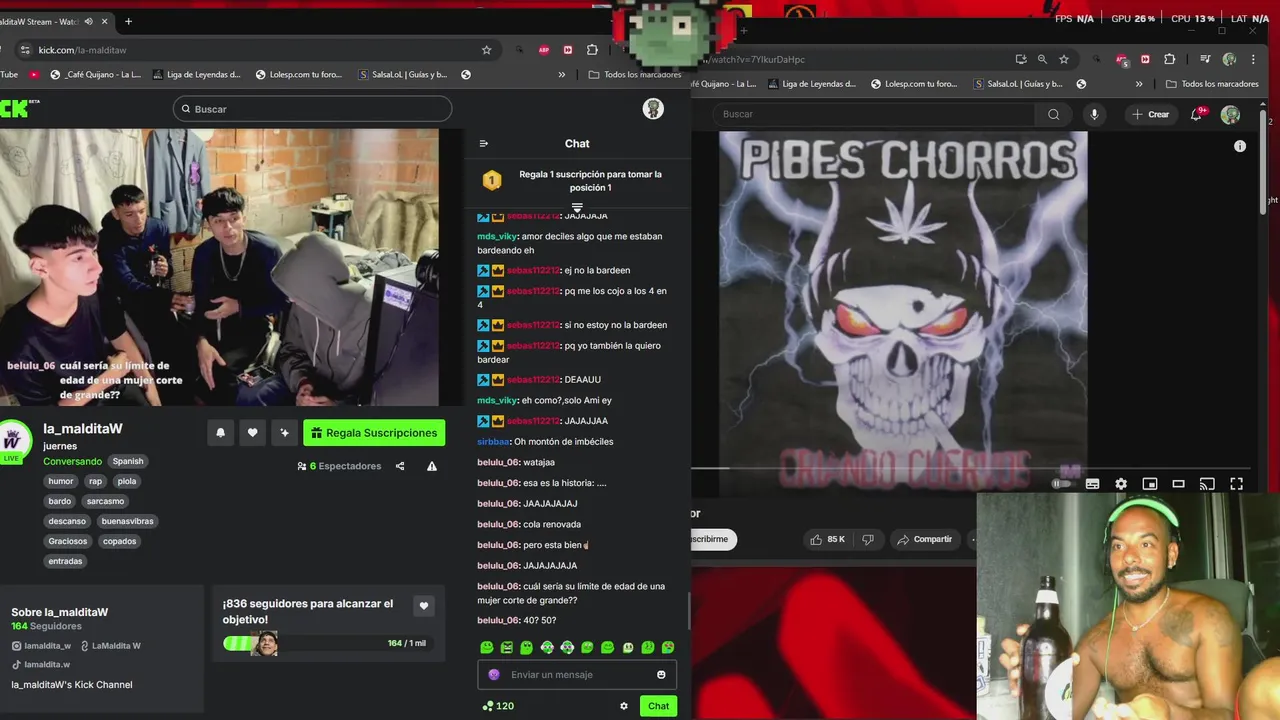Click 120 channel points counter
The image size is (1280, 720).
(x=498, y=706)
